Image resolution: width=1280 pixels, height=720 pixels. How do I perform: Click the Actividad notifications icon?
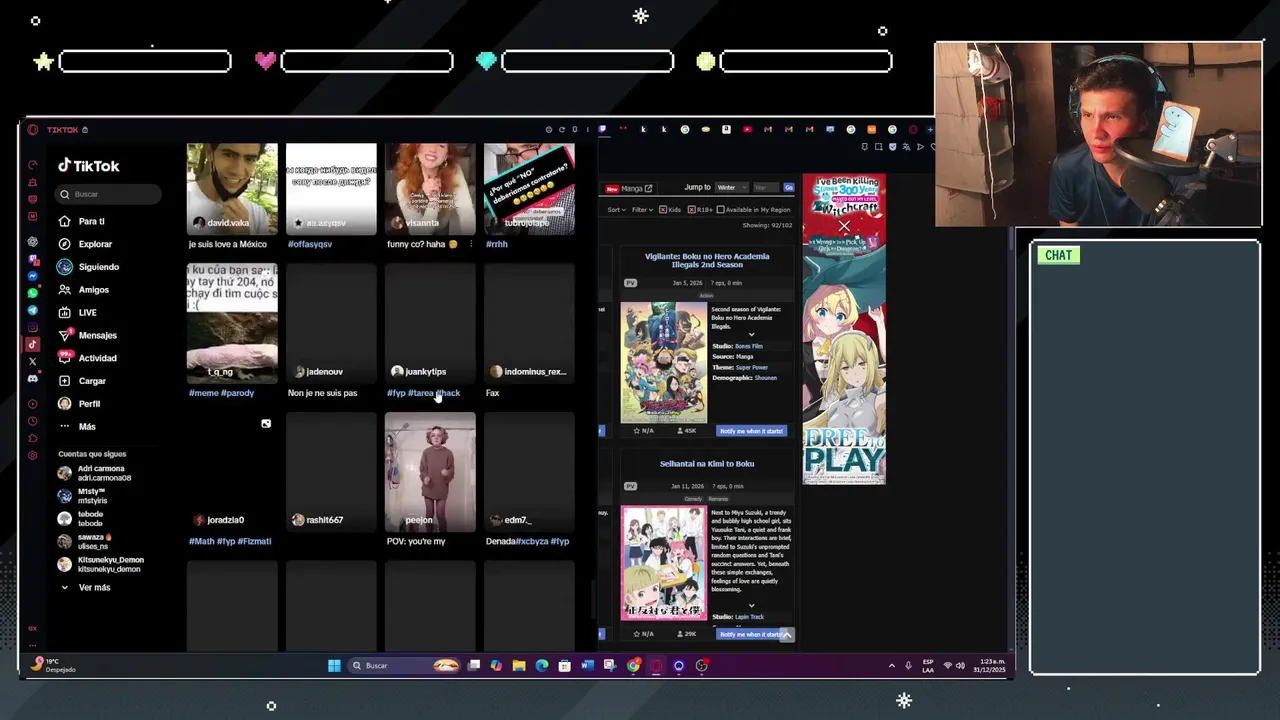tap(65, 357)
